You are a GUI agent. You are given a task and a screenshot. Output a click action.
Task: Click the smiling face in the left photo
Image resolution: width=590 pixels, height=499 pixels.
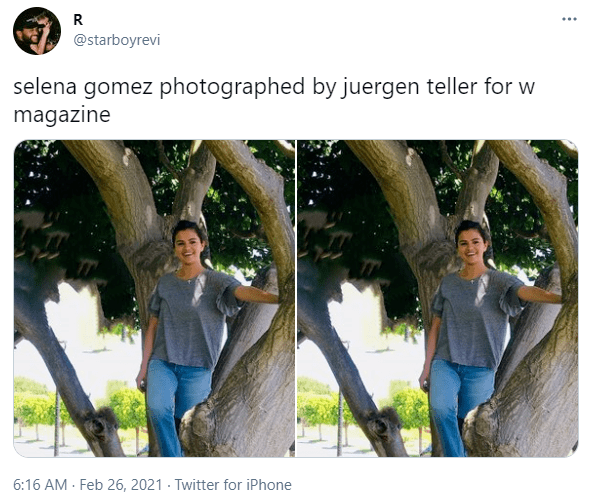coord(188,246)
